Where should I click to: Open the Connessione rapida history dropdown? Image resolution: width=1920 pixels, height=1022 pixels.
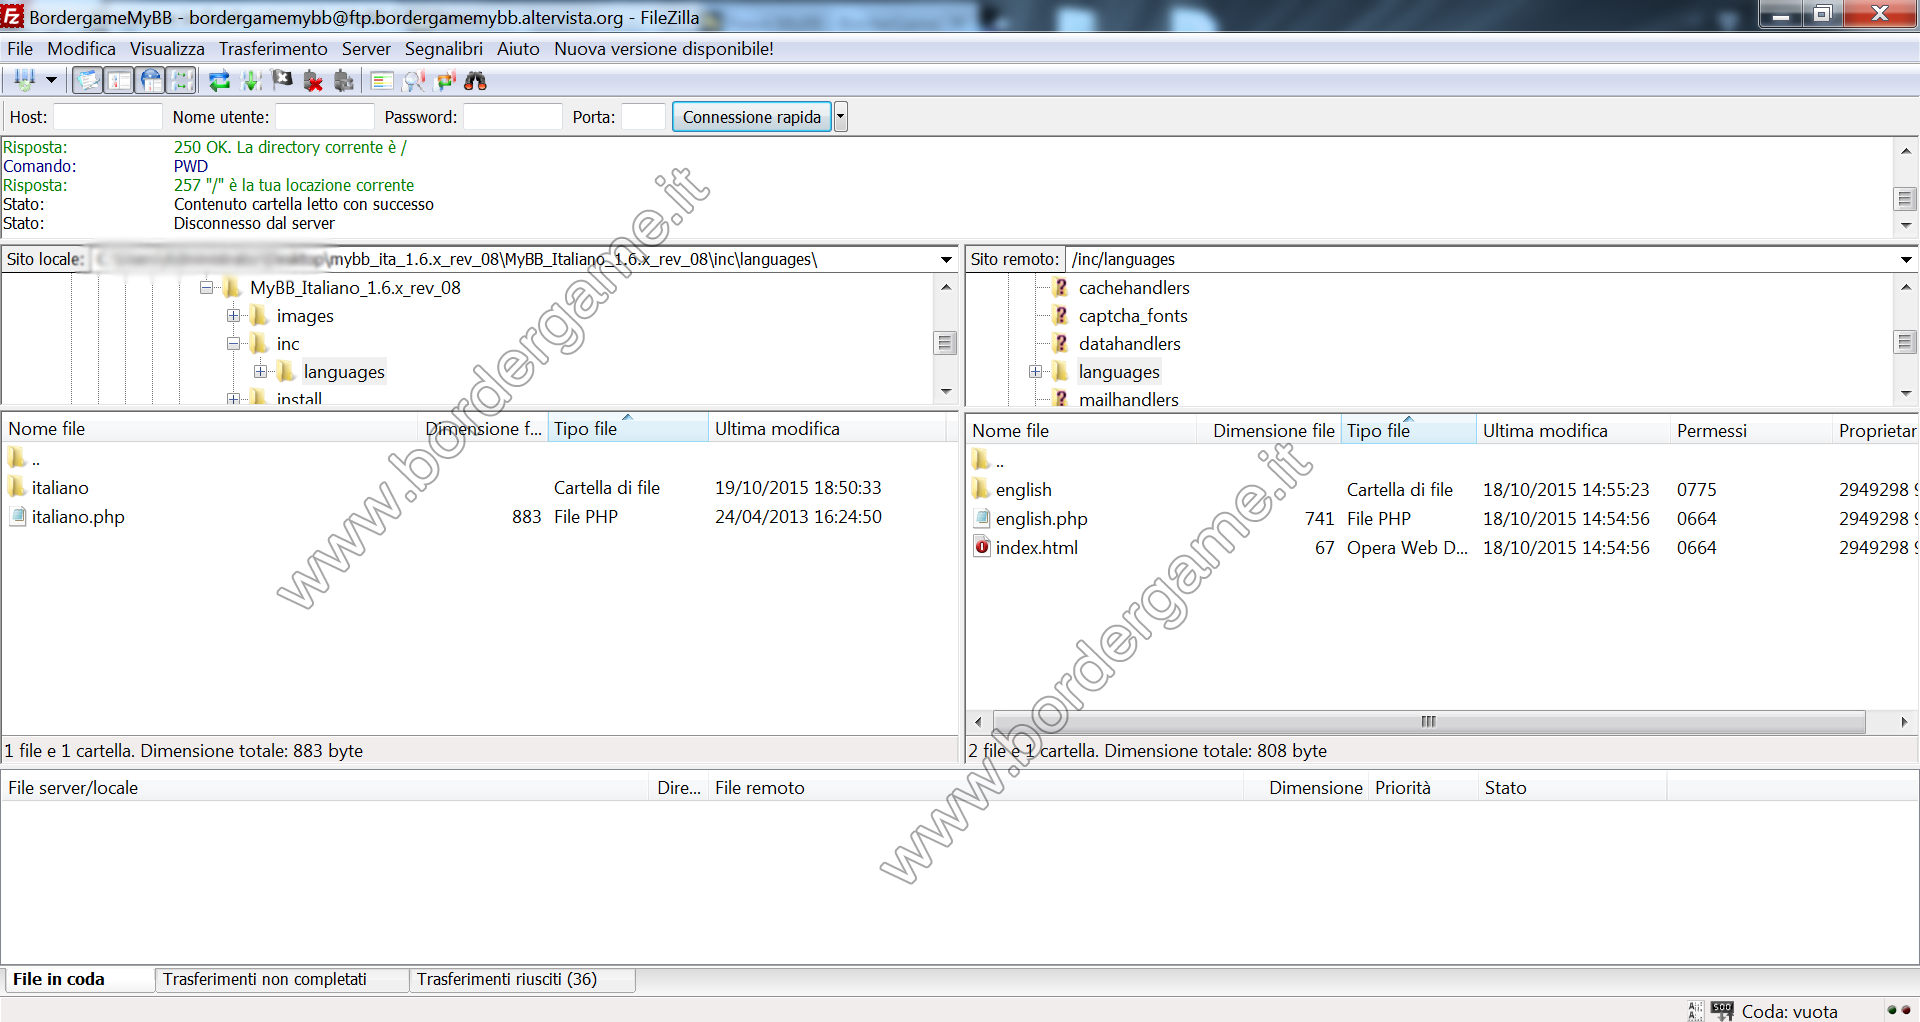tap(841, 117)
